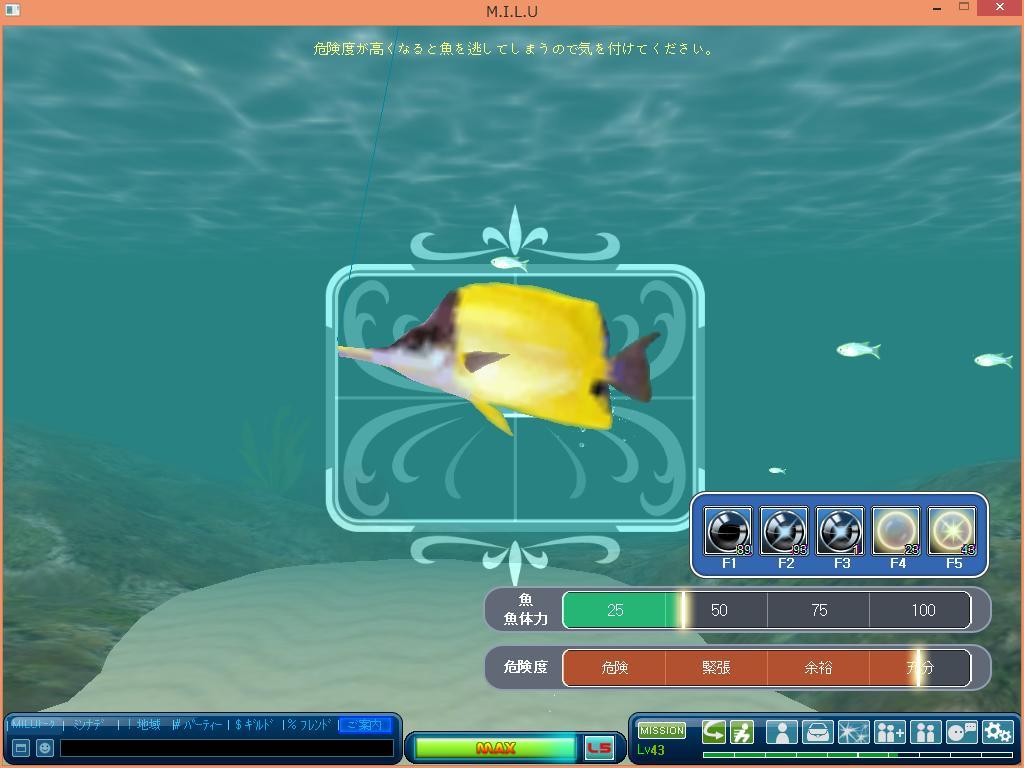
Task: Click the M.I.L.U window title
Action: [x=512, y=11]
